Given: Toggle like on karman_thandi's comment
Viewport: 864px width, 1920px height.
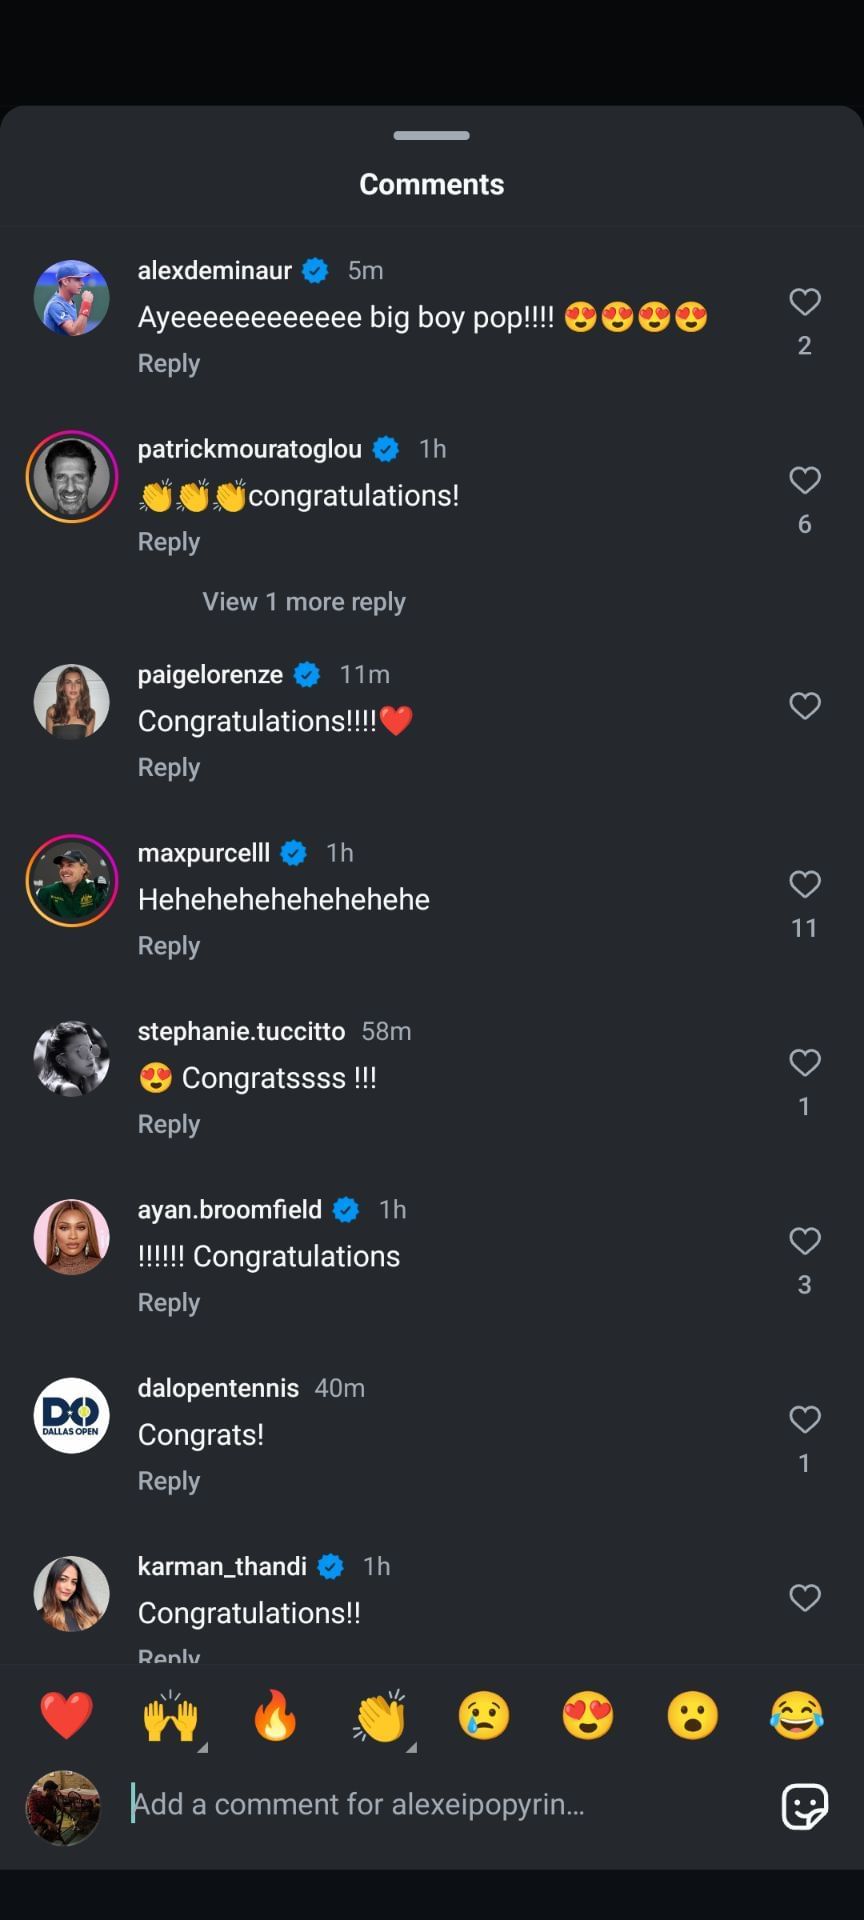Looking at the screenshot, I should (x=805, y=1597).
